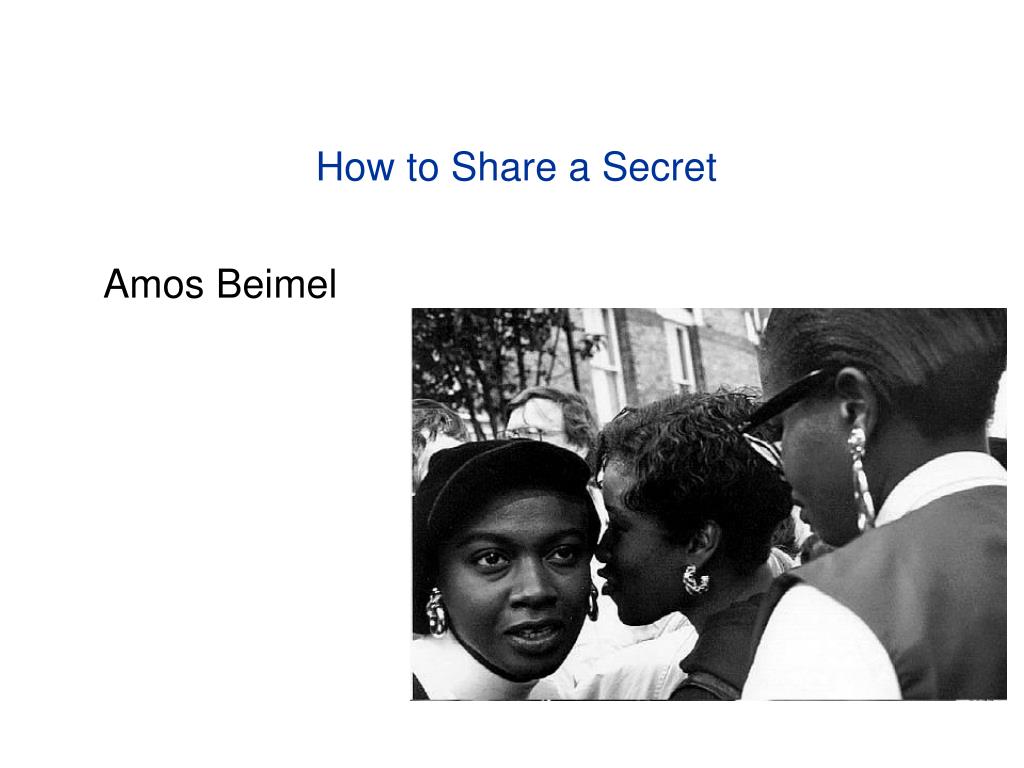Click the word "Amos" in author line
Image resolution: width=1024 pixels, height=768 pixels.
pyautogui.click(x=153, y=284)
